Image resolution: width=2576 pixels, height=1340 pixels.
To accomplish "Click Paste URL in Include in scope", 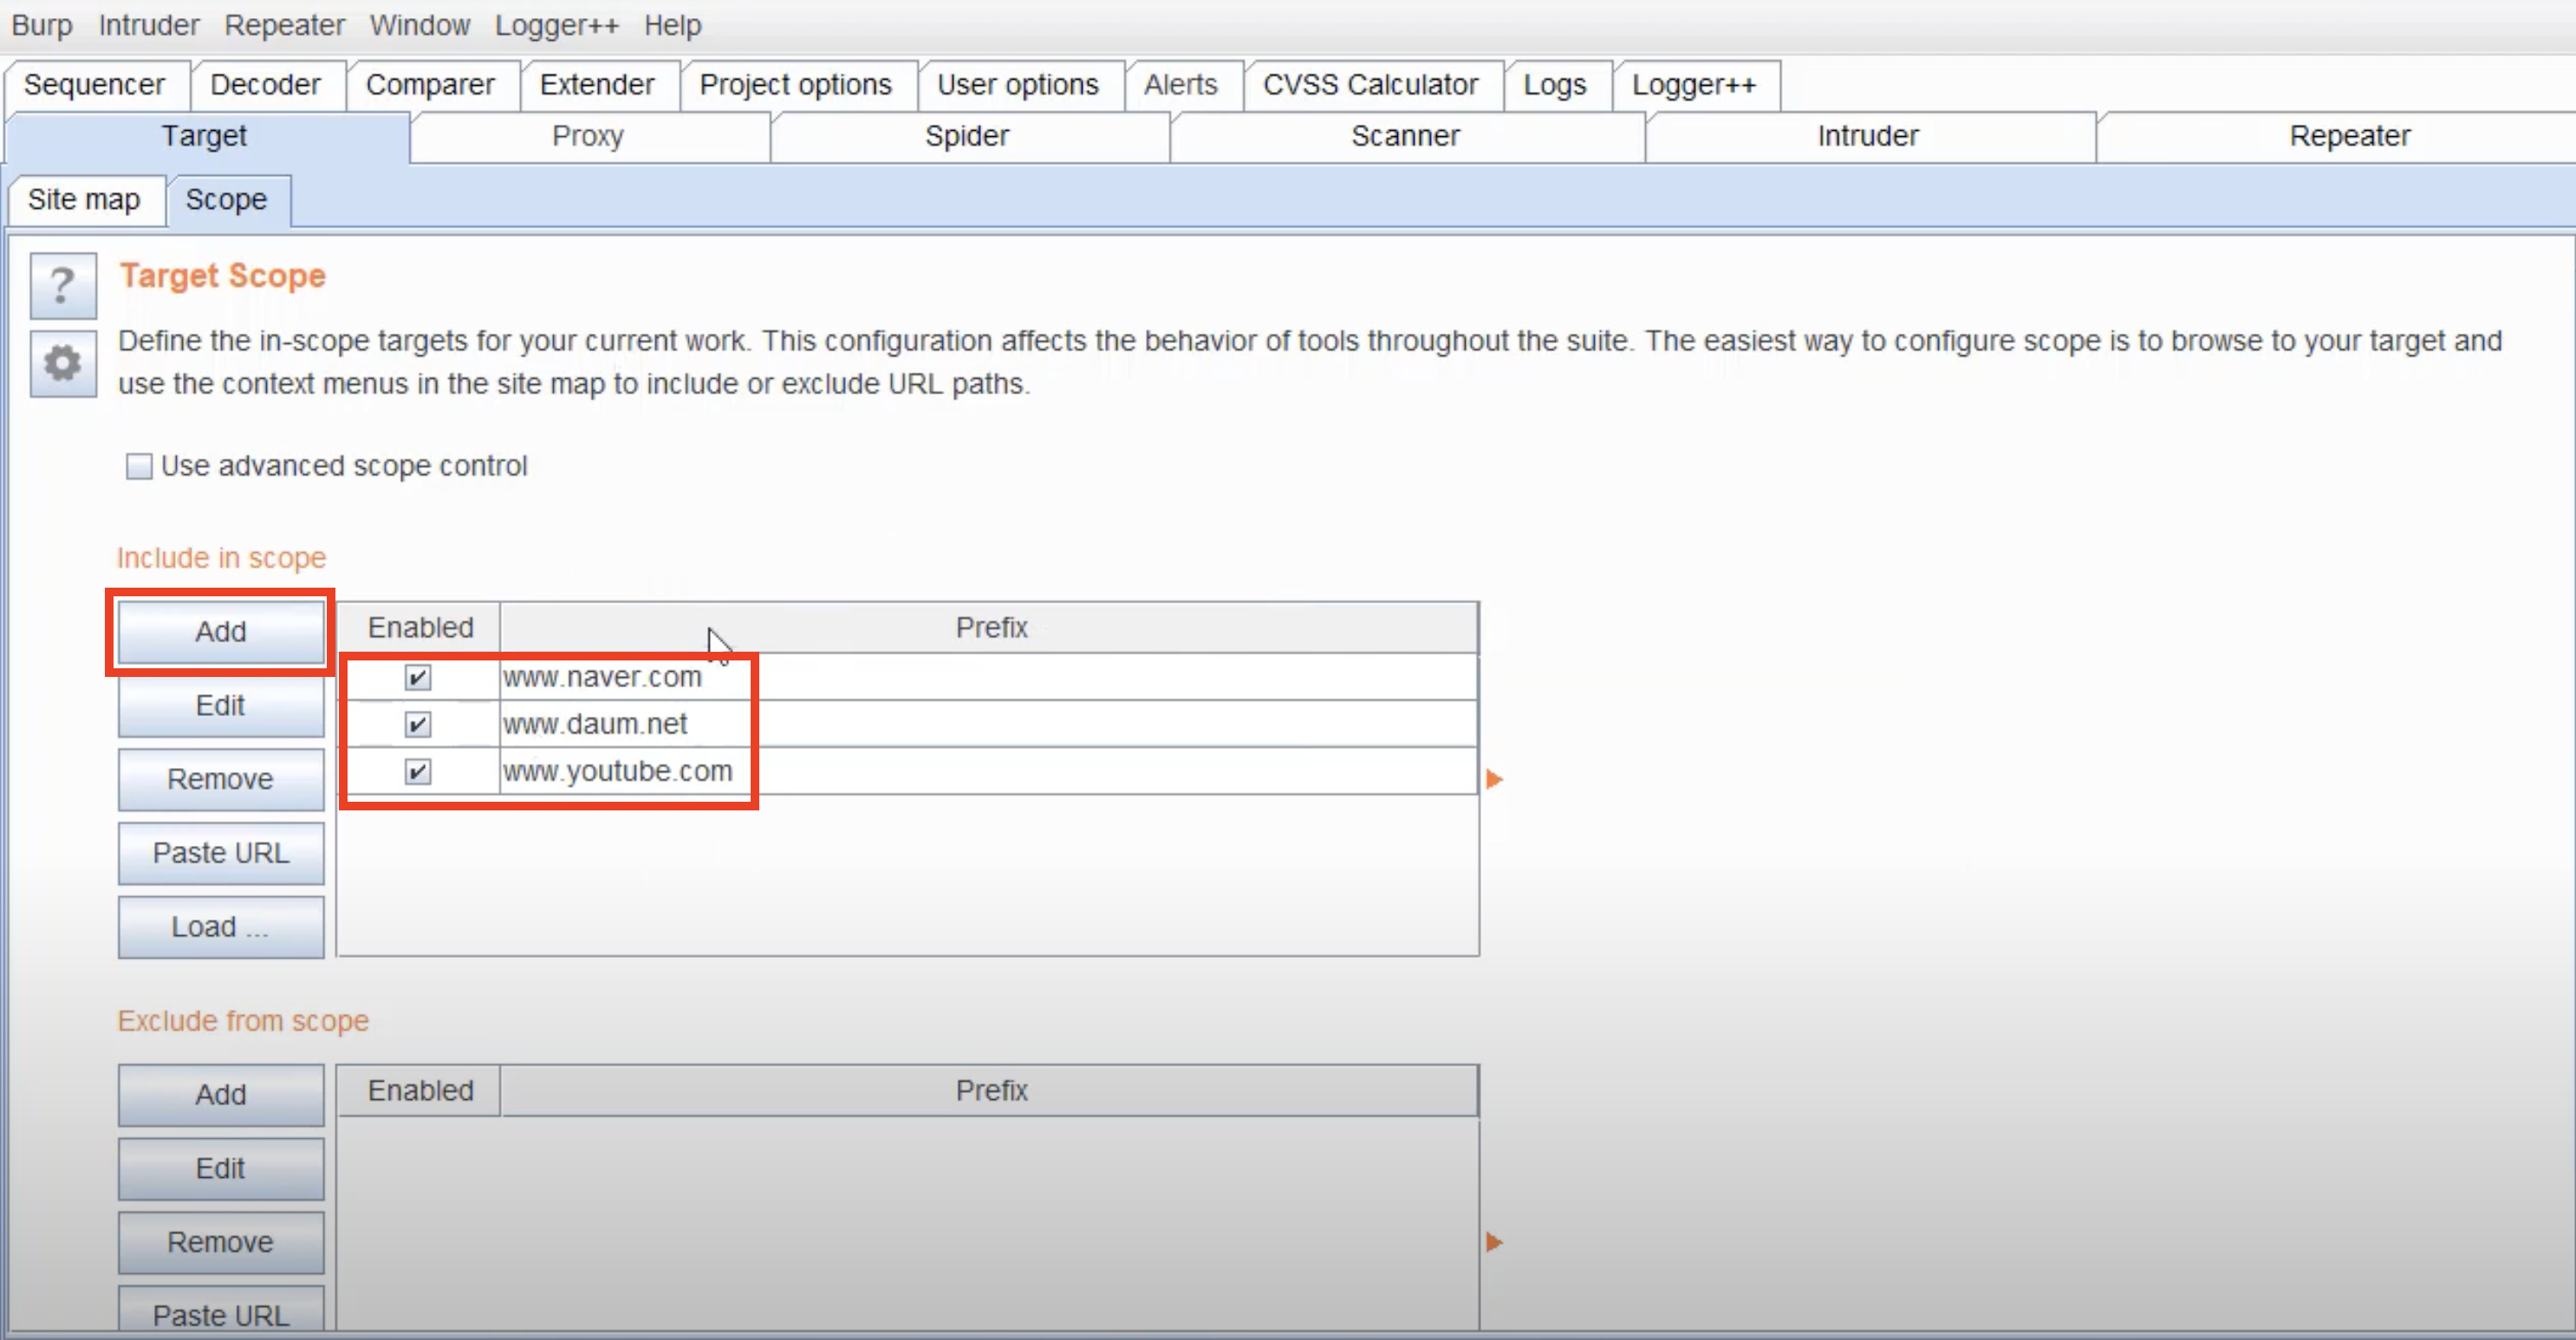I will point(221,853).
